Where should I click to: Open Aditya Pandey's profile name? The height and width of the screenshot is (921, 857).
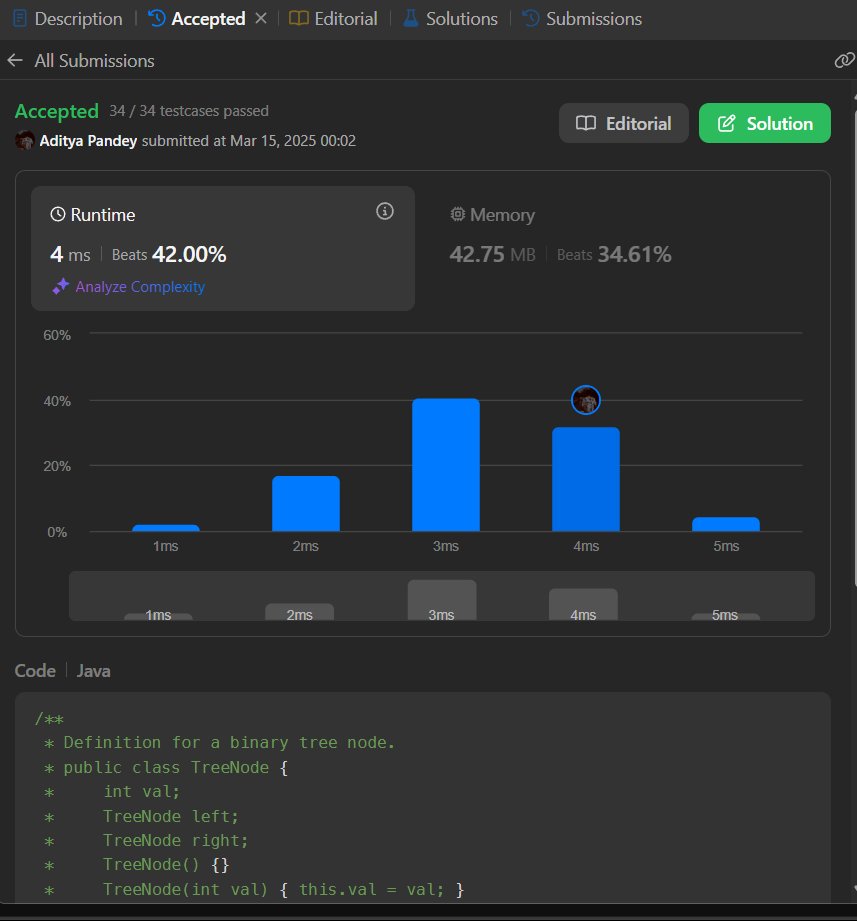88,141
